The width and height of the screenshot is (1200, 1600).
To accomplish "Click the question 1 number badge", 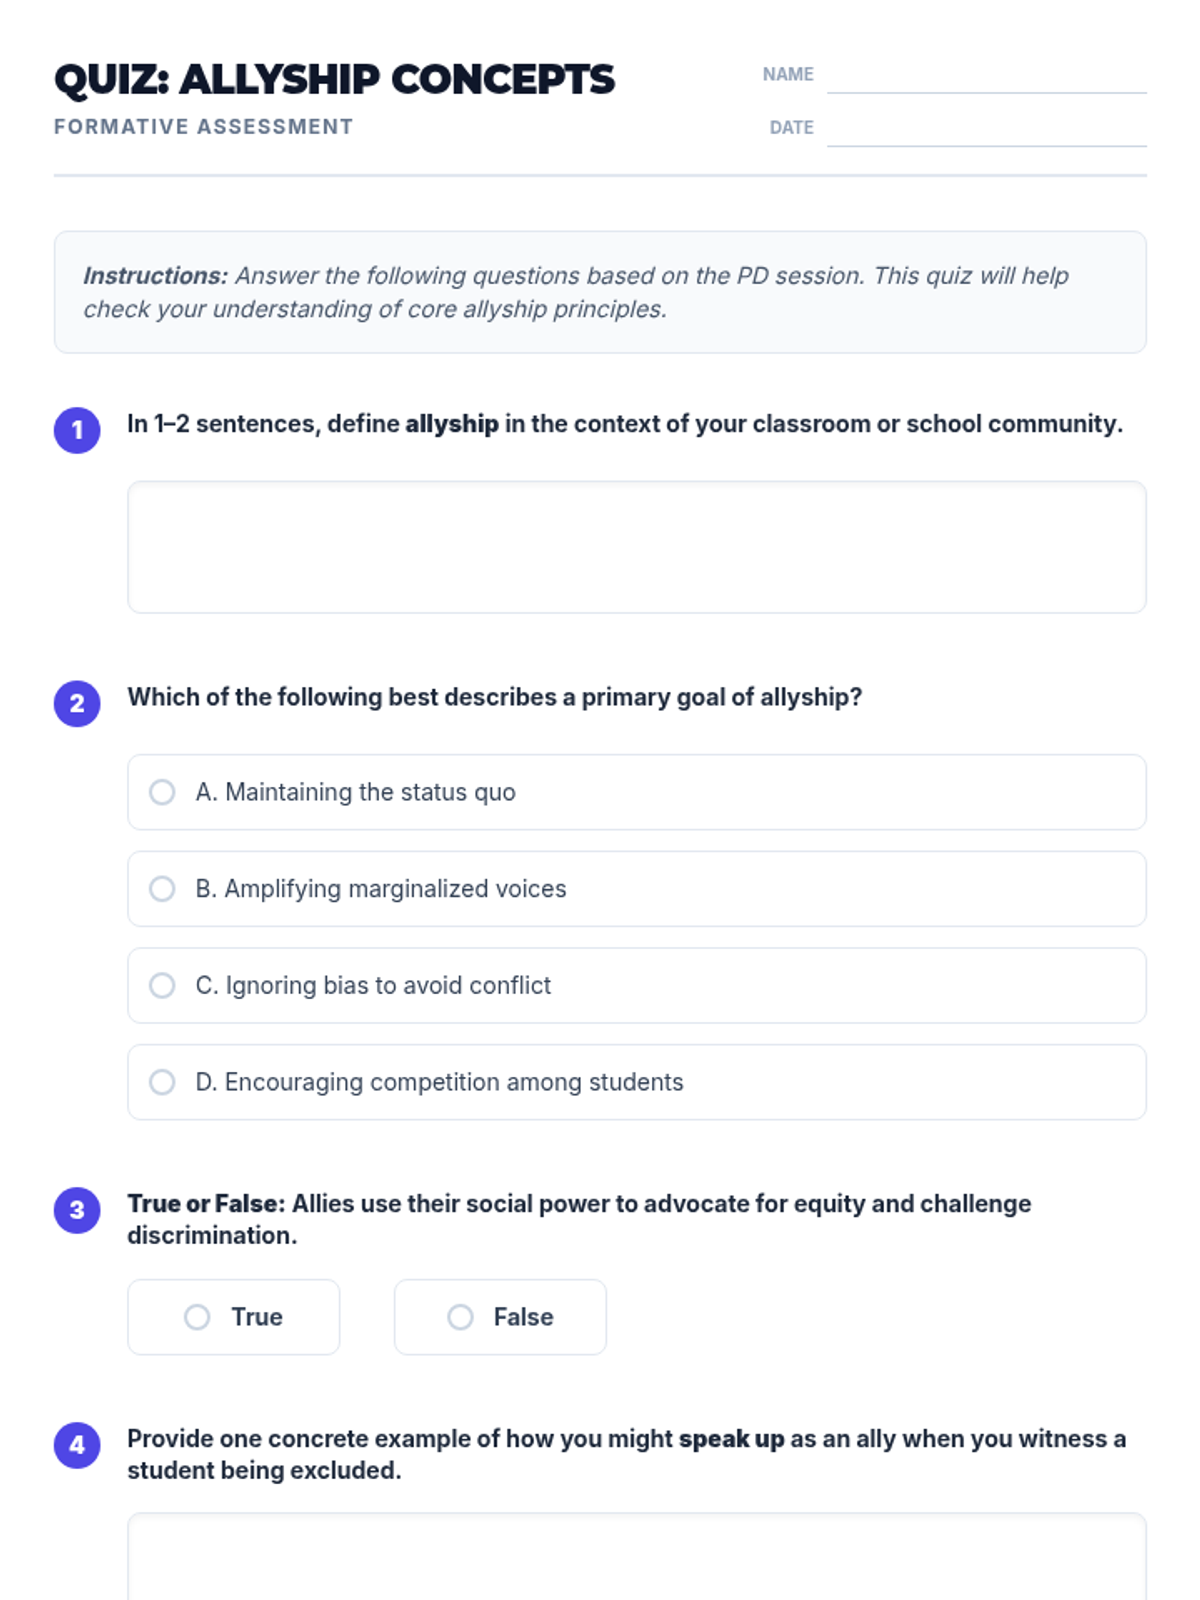I will coord(77,431).
